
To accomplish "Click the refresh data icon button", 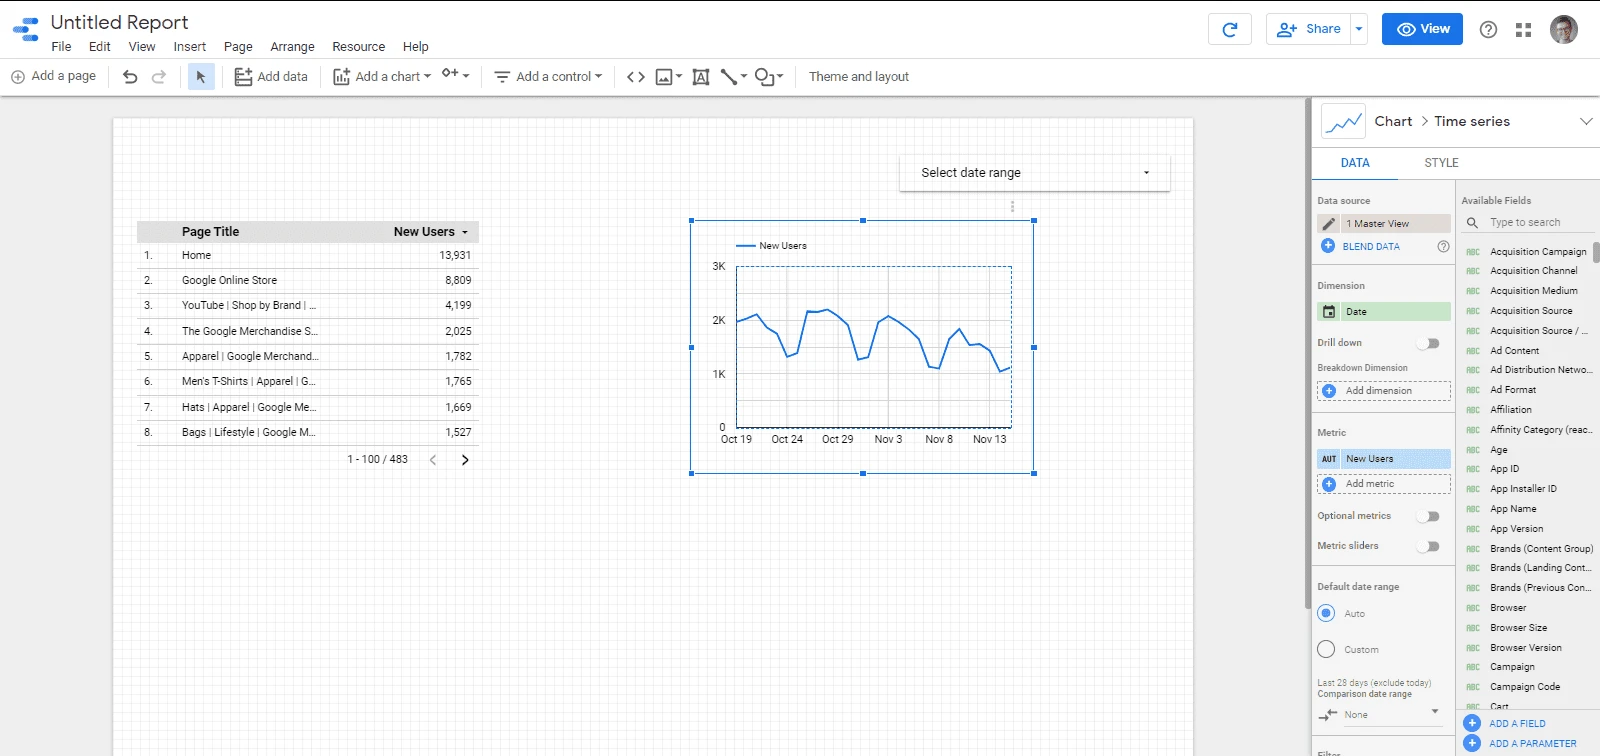I will pyautogui.click(x=1230, y=30).
